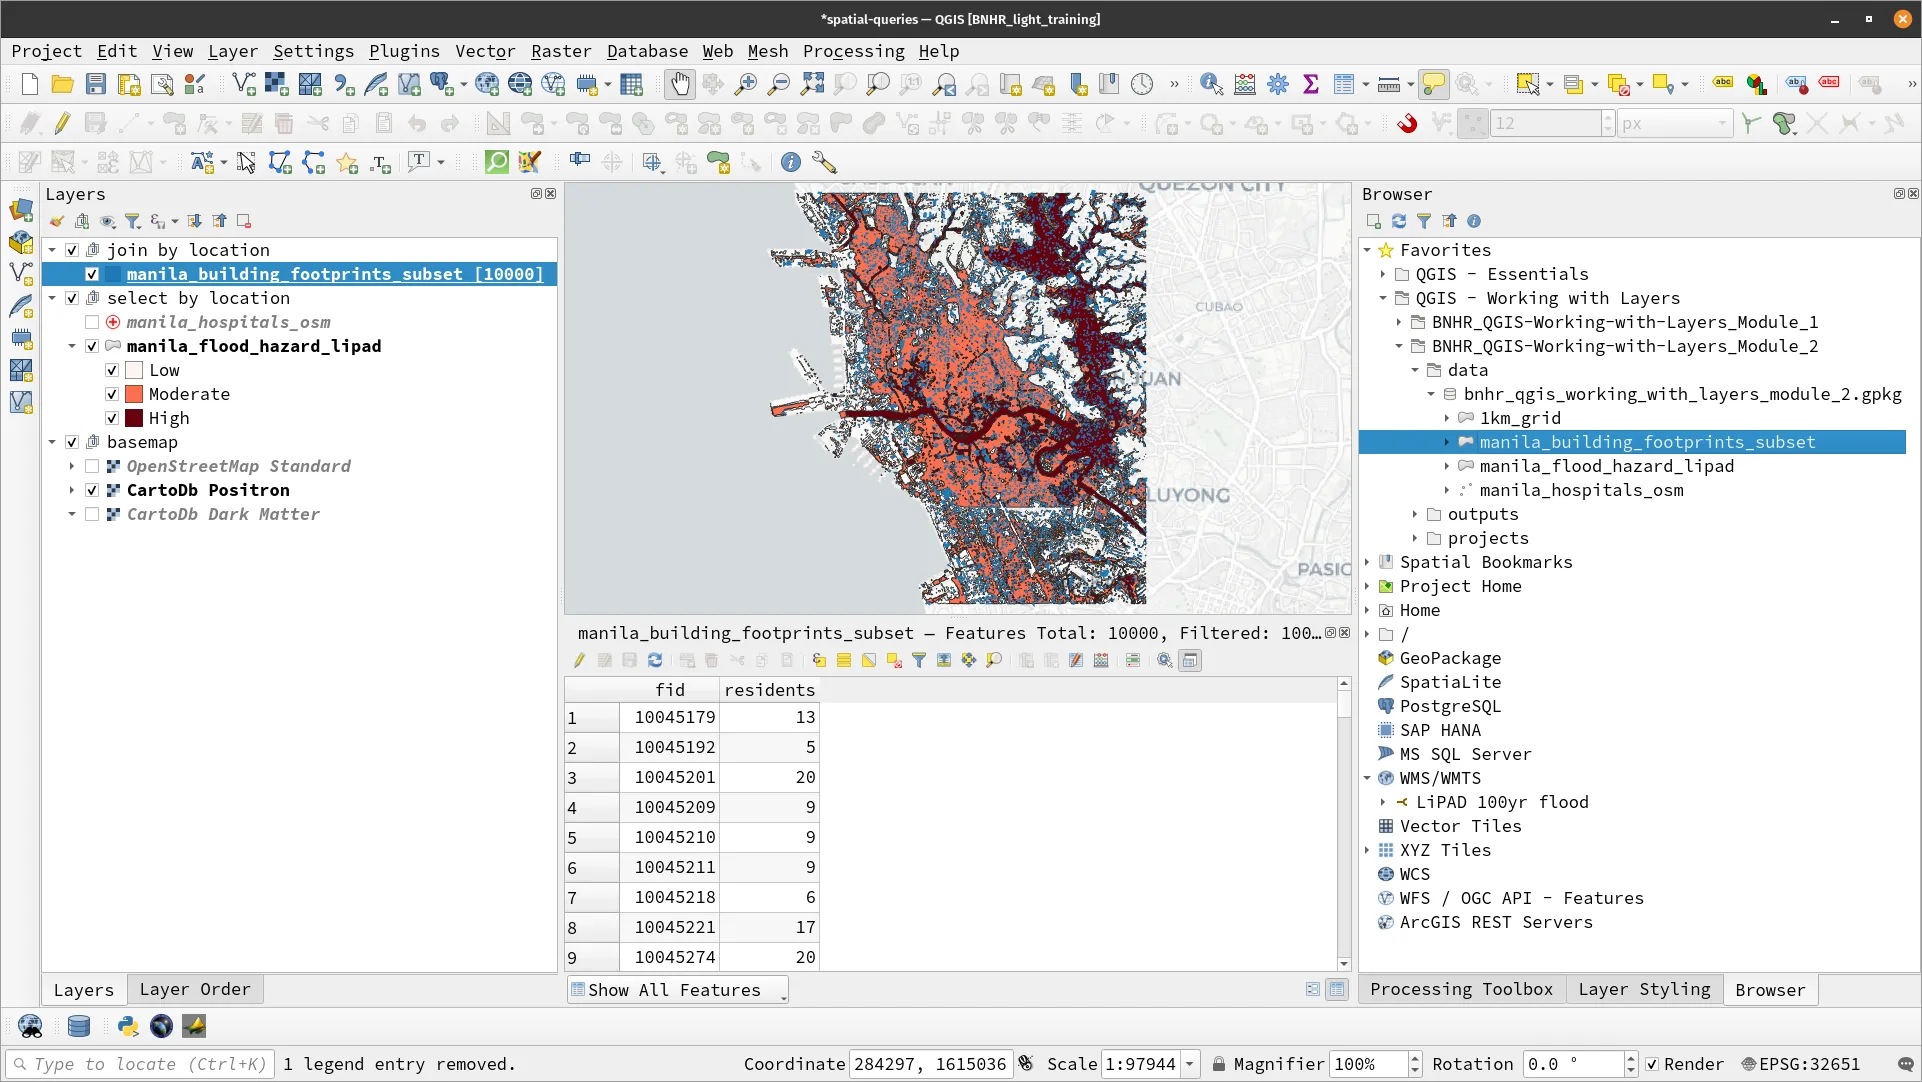This screenshot has width=1922, height=1082.
Task: Select the 1km_grid layer in Browser
Action: click(1520, 418)
